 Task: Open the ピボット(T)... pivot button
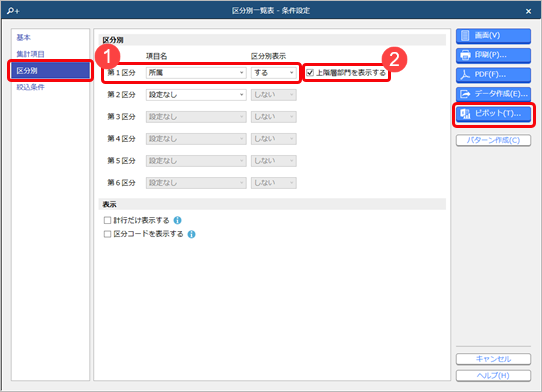[493, 114]
